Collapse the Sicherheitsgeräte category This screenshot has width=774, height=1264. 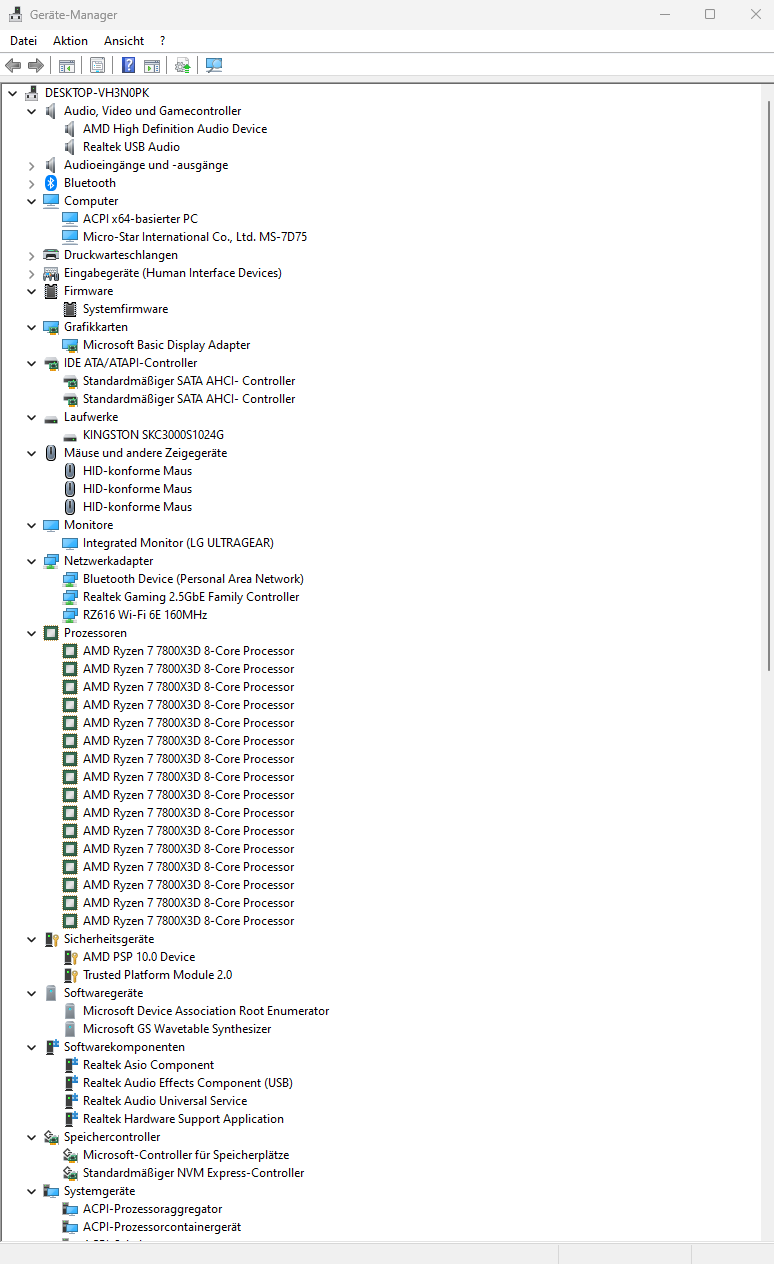point(32,939)
